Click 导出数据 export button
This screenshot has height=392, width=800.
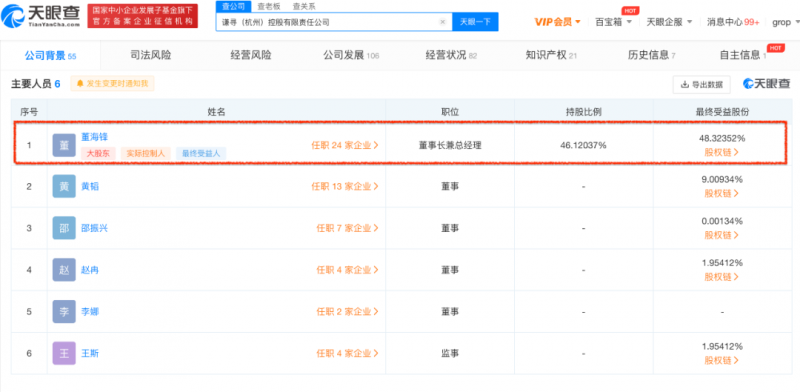(702, 85)
